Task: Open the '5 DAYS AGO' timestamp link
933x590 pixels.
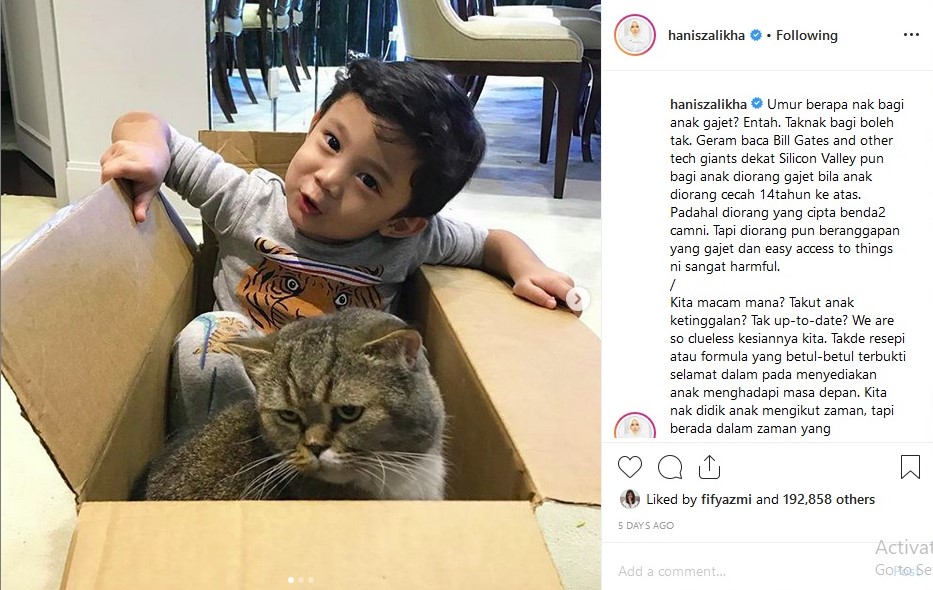Action: coord(646,526)
